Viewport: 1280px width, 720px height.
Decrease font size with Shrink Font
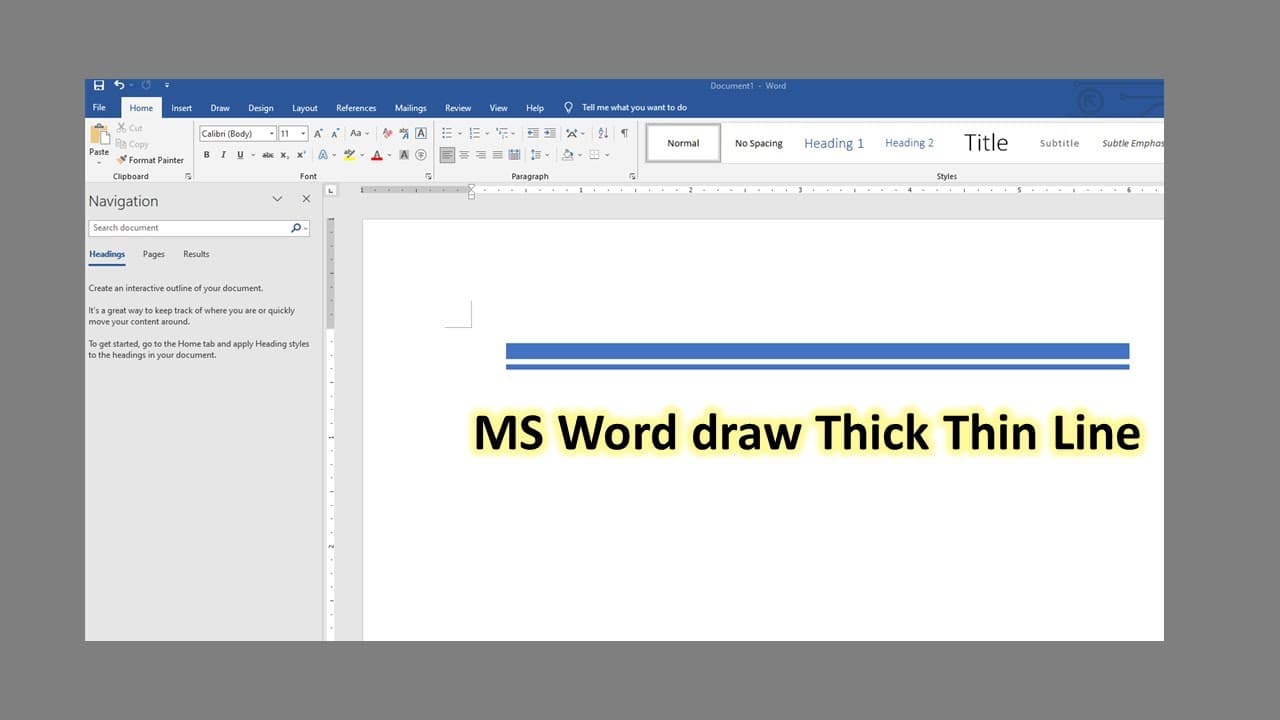[x=335, y=133]
